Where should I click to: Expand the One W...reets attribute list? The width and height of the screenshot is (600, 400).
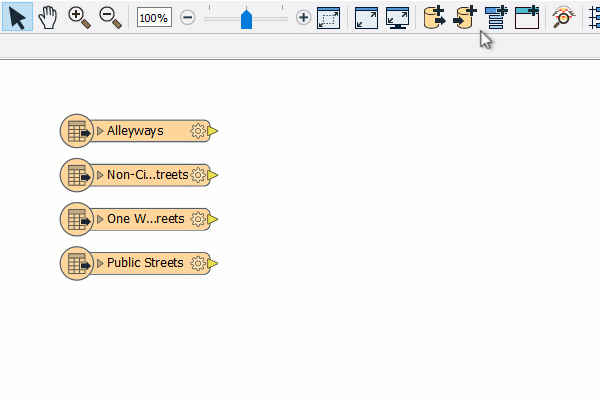tap(100, 219)
